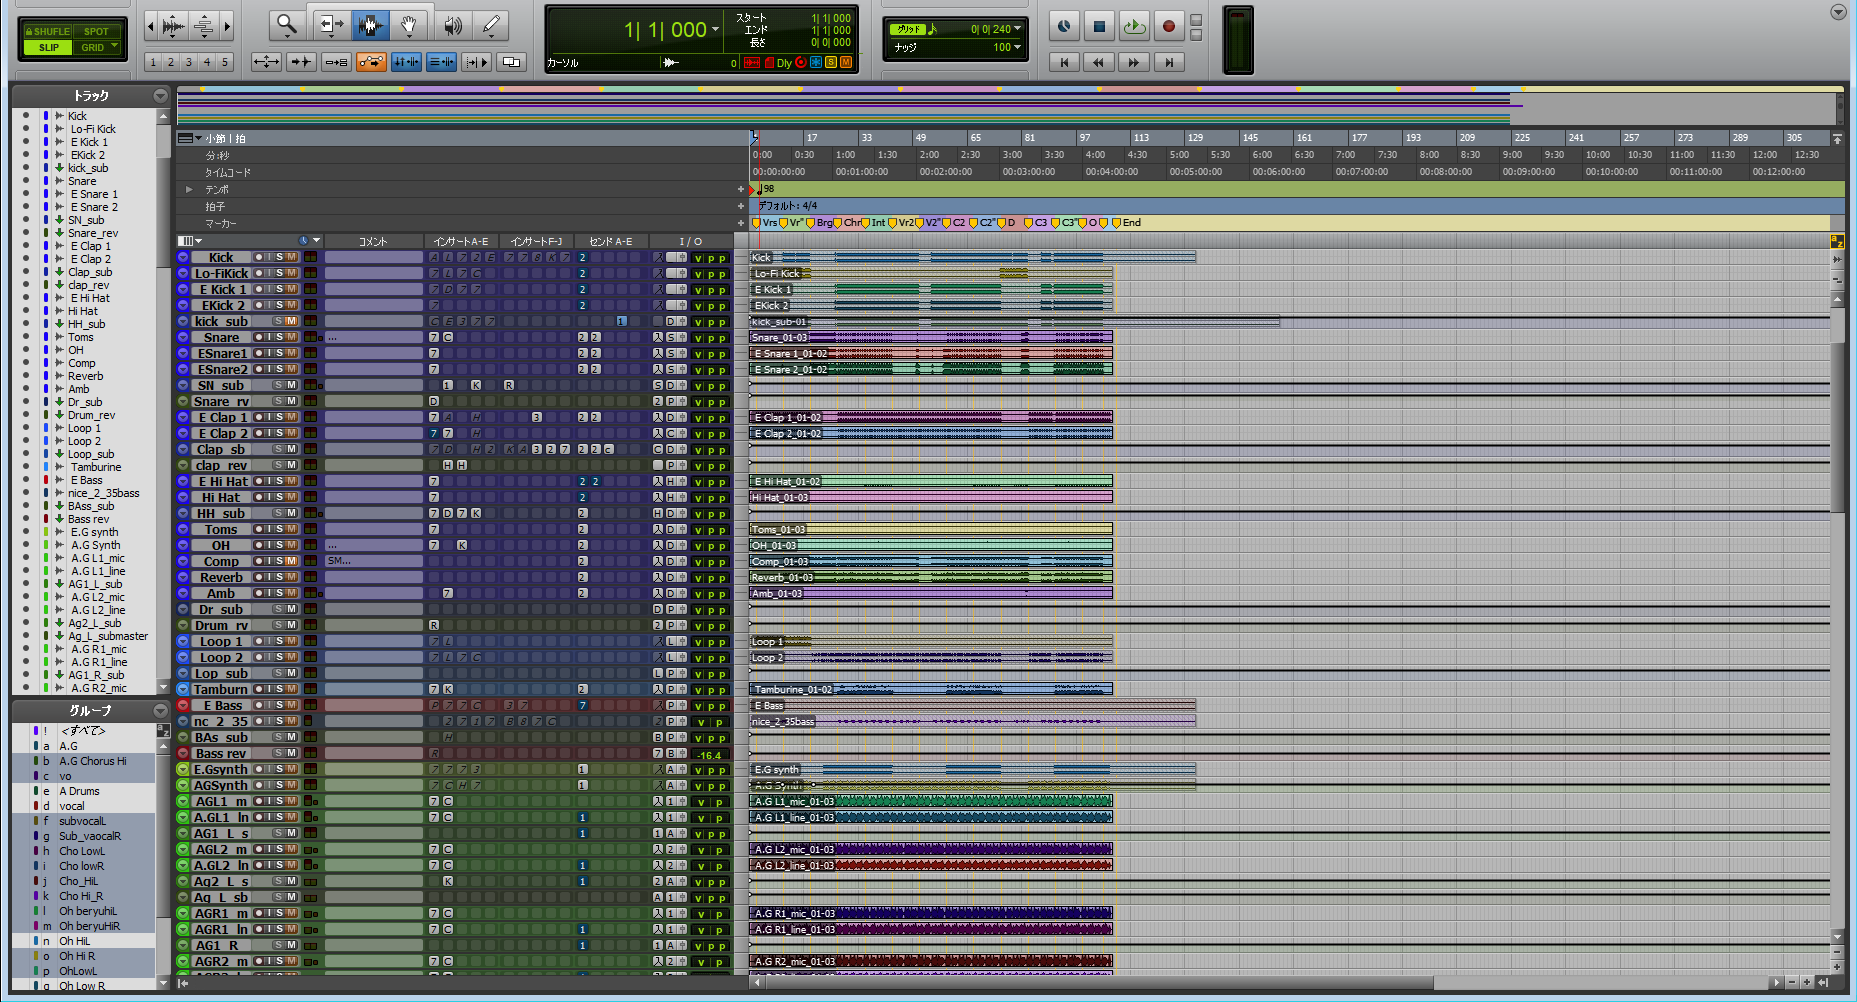Select zoom preset 5
This screenshot has height=1002, width=1857.
(225, 62)
